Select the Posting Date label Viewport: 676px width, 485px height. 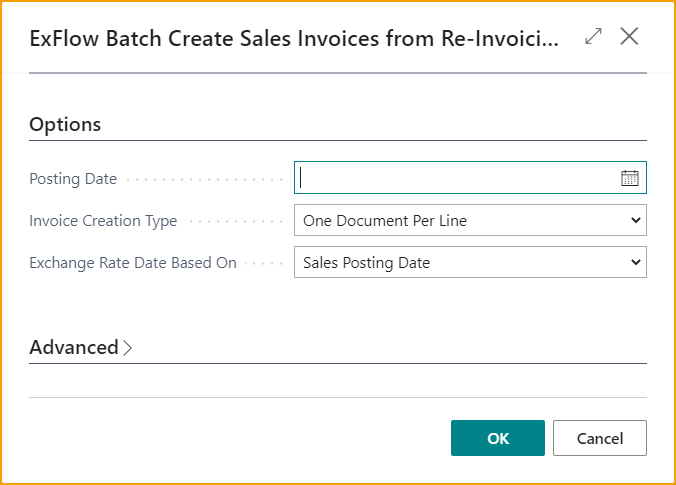pyautogui.click(x=73, y=178)
